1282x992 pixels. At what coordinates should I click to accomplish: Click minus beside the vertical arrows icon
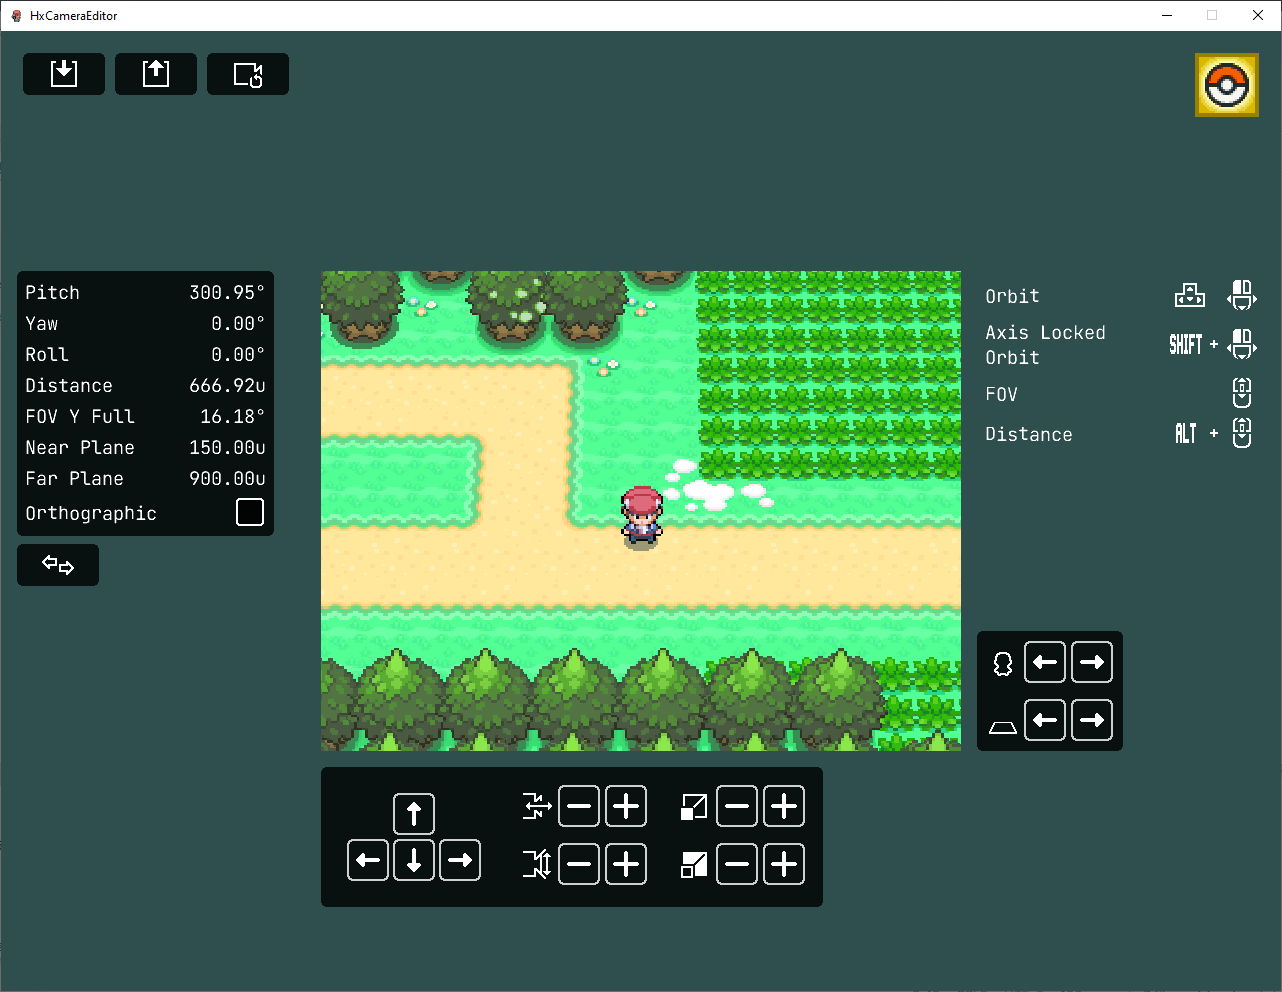coord(579,864)
